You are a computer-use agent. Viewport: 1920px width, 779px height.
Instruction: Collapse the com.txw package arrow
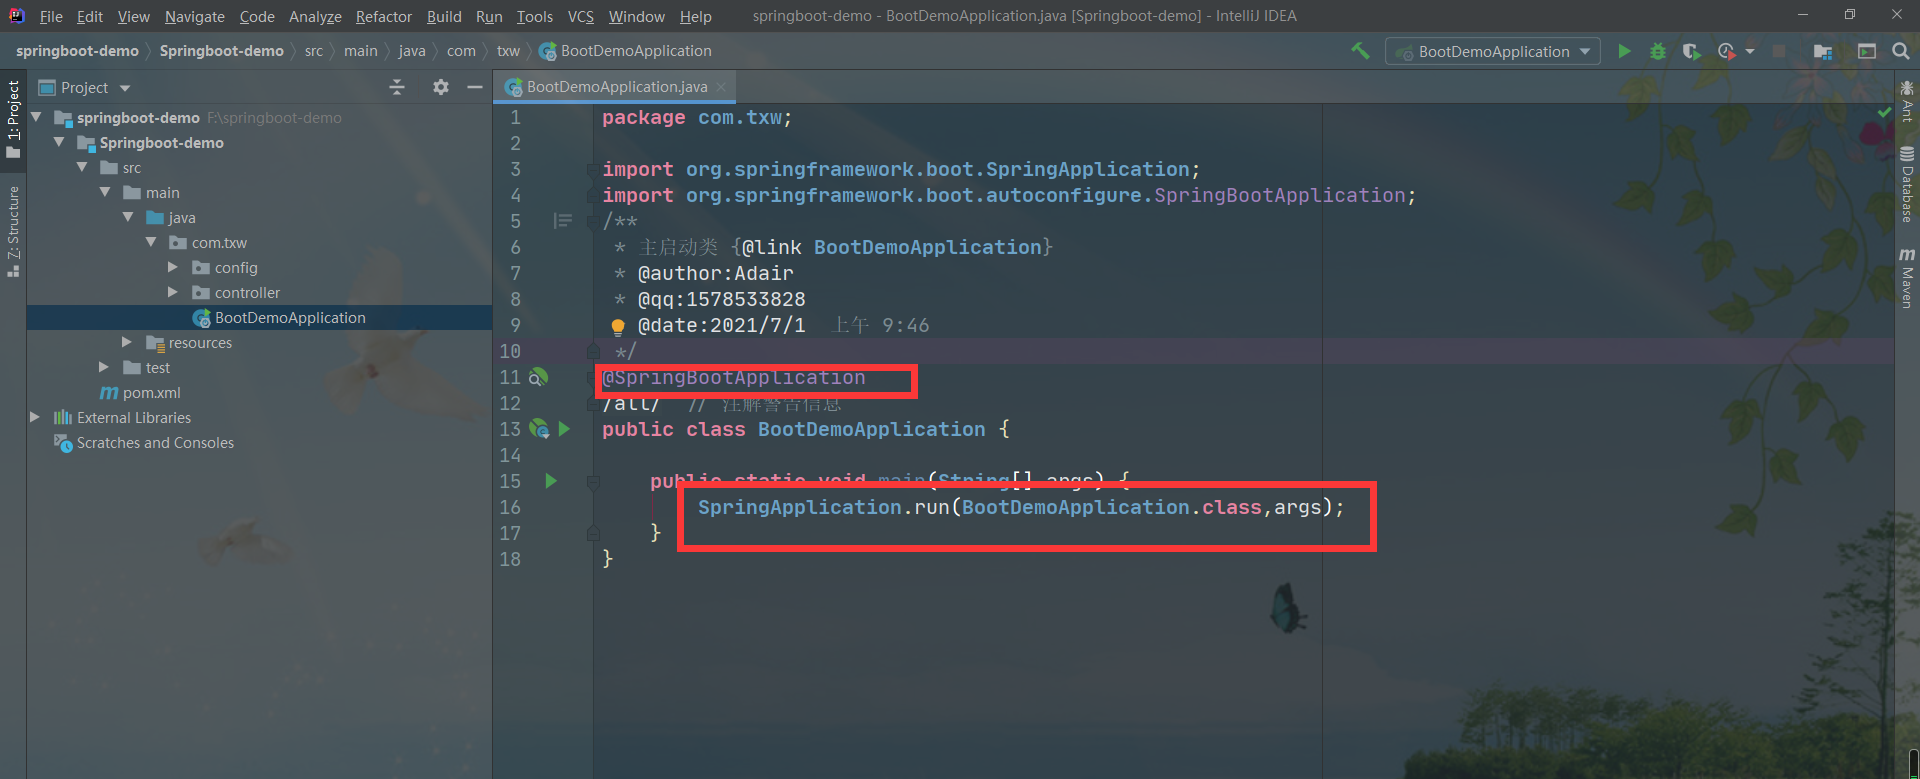click(x=151, y=242)
